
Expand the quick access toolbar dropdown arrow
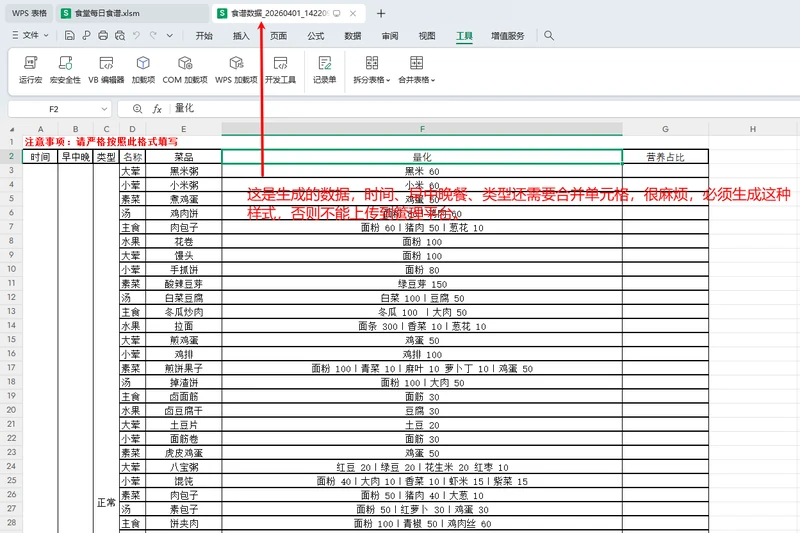170,35
